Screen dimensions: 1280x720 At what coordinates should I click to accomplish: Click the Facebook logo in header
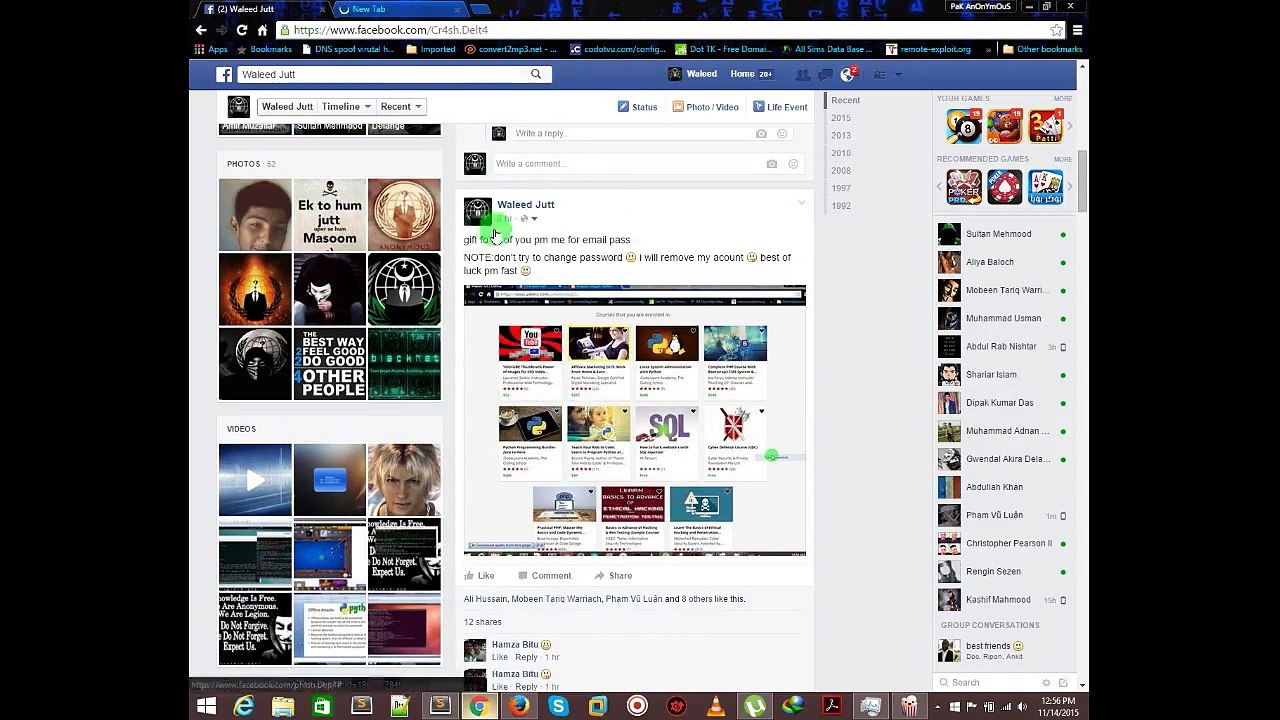pos(225,74)
